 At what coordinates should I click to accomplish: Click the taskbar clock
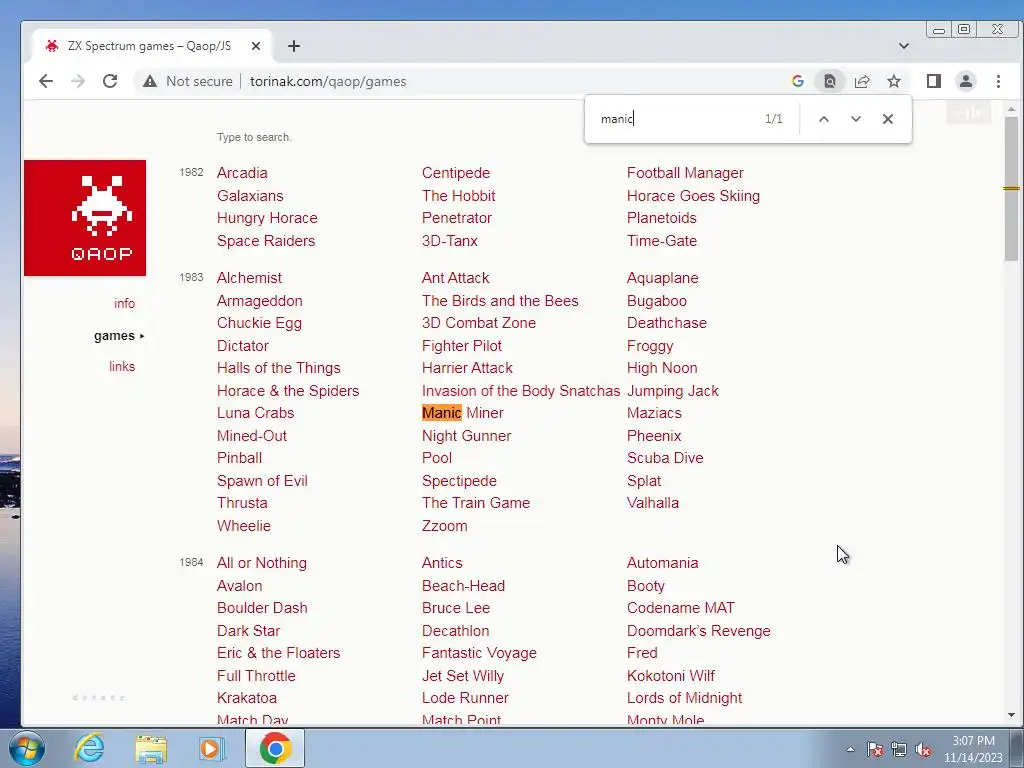point(973,749)
